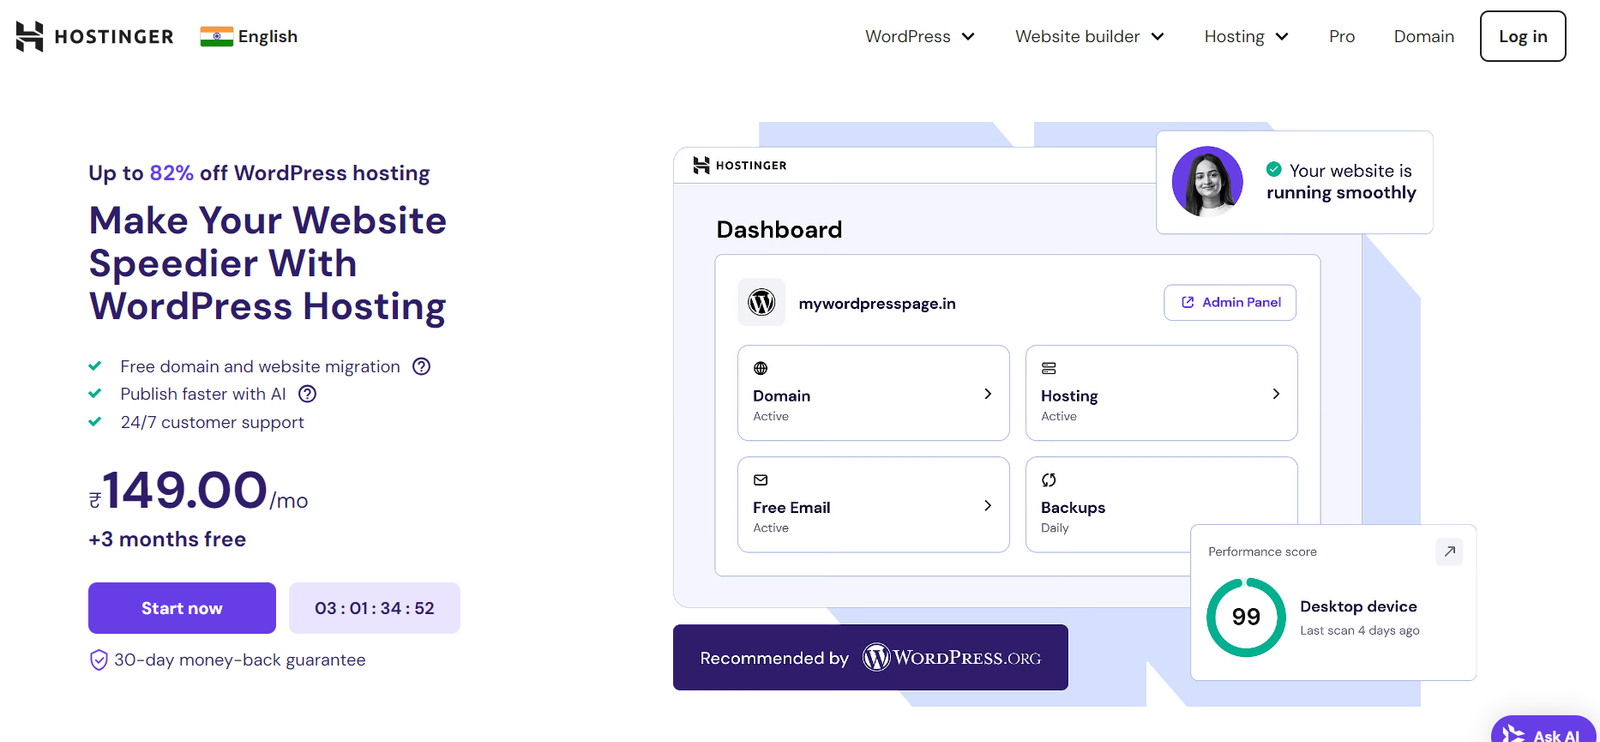Screen dimensions: 1600x742
Task: Expand the Free Email card arrow
Action: pos(988,506)
